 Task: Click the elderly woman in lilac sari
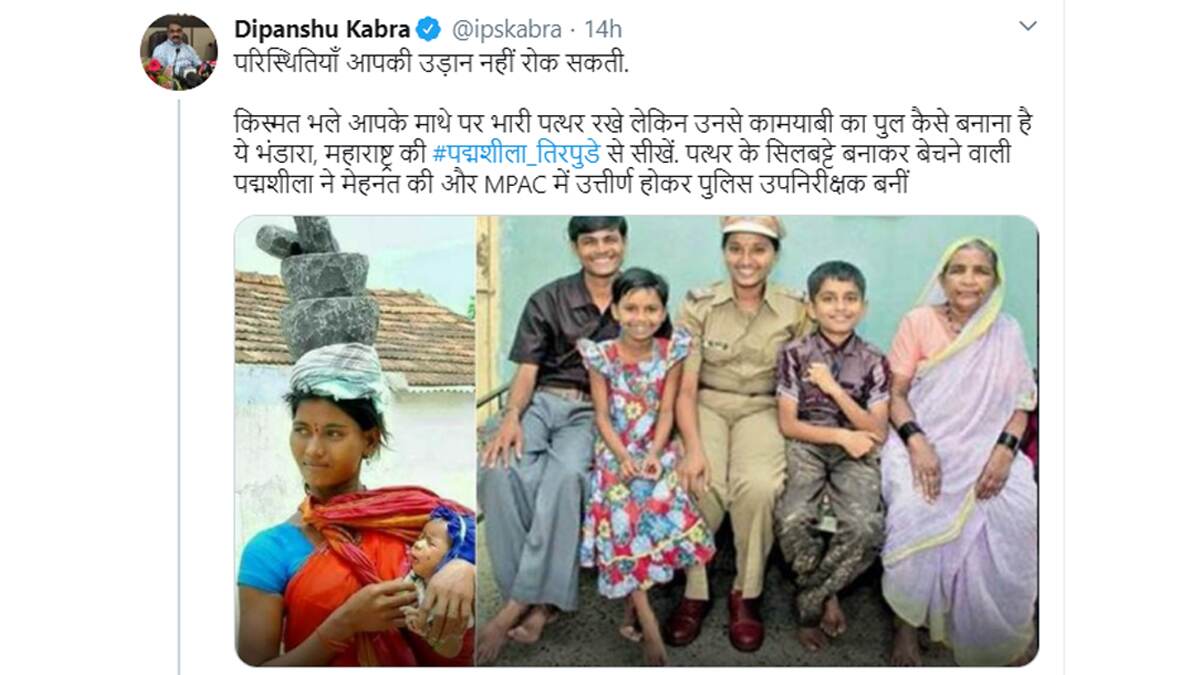click(960, 450)
